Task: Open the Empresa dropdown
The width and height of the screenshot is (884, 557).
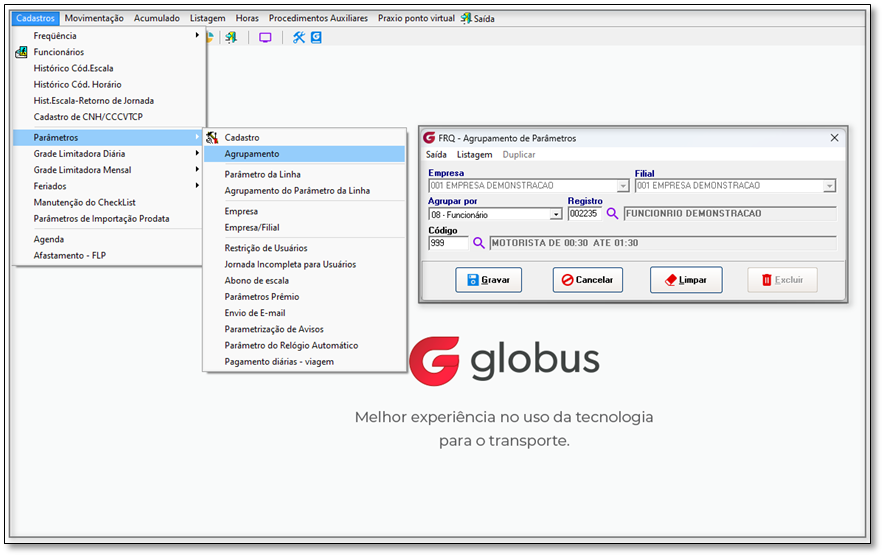Action: (x=622, y=185)
